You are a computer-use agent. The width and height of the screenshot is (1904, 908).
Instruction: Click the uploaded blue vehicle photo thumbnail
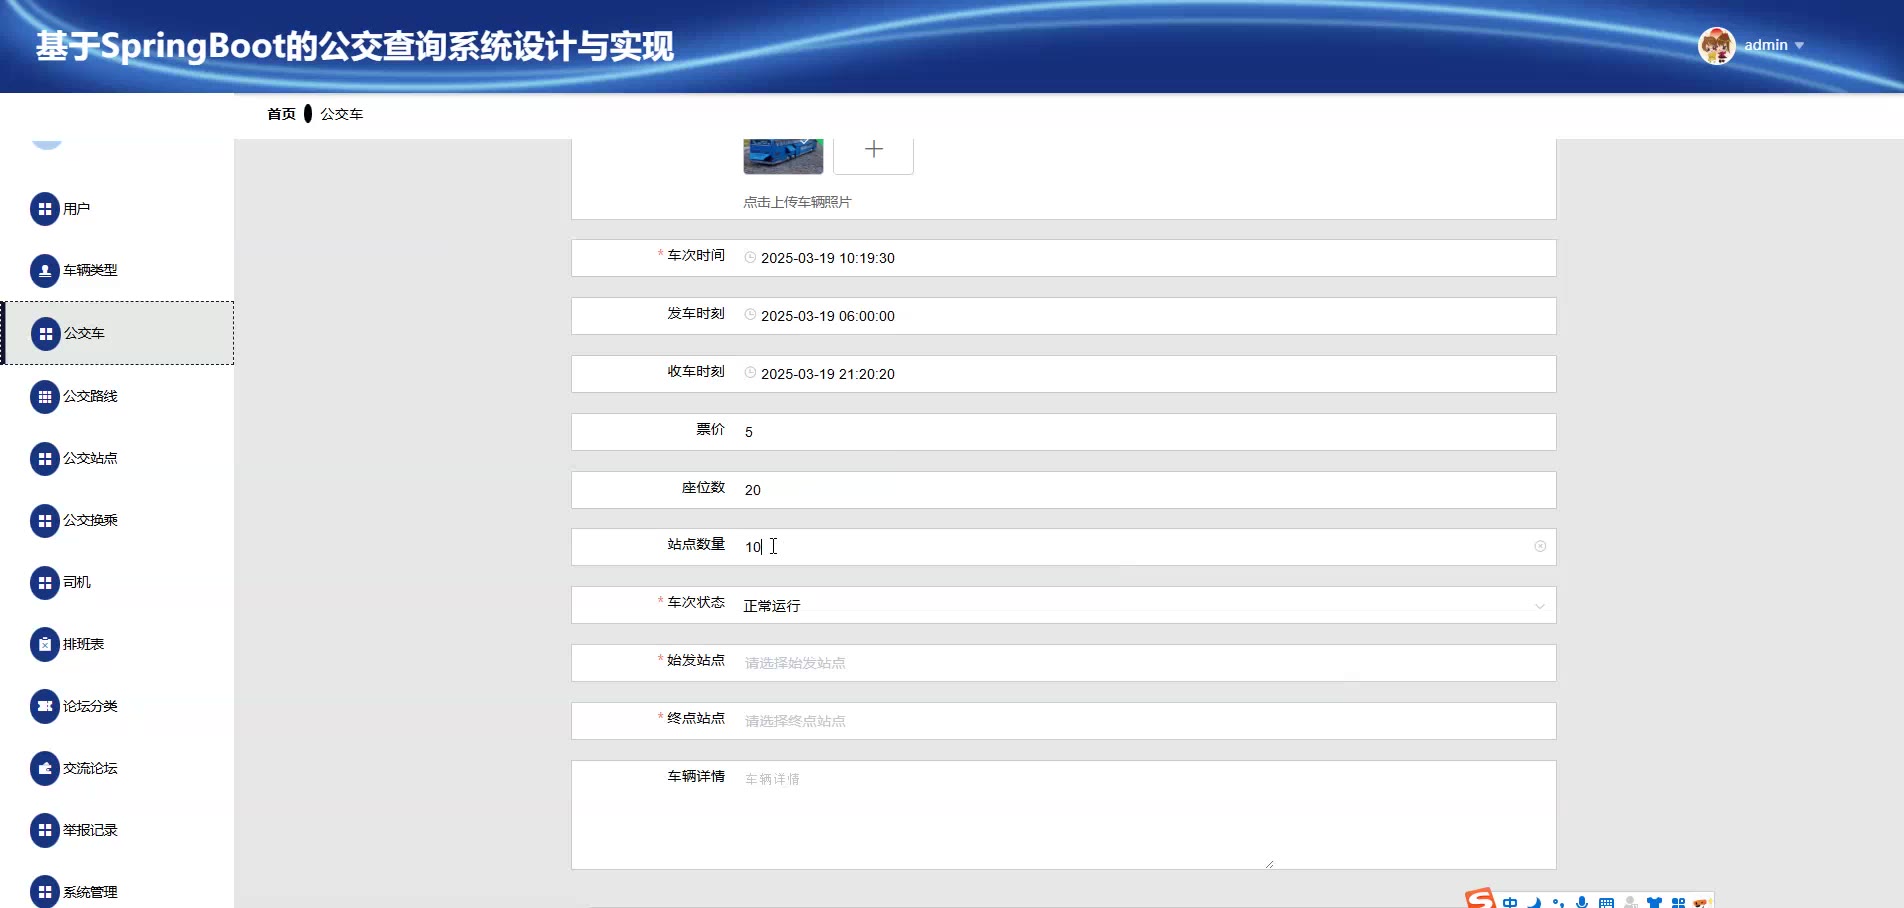point(783,156)
